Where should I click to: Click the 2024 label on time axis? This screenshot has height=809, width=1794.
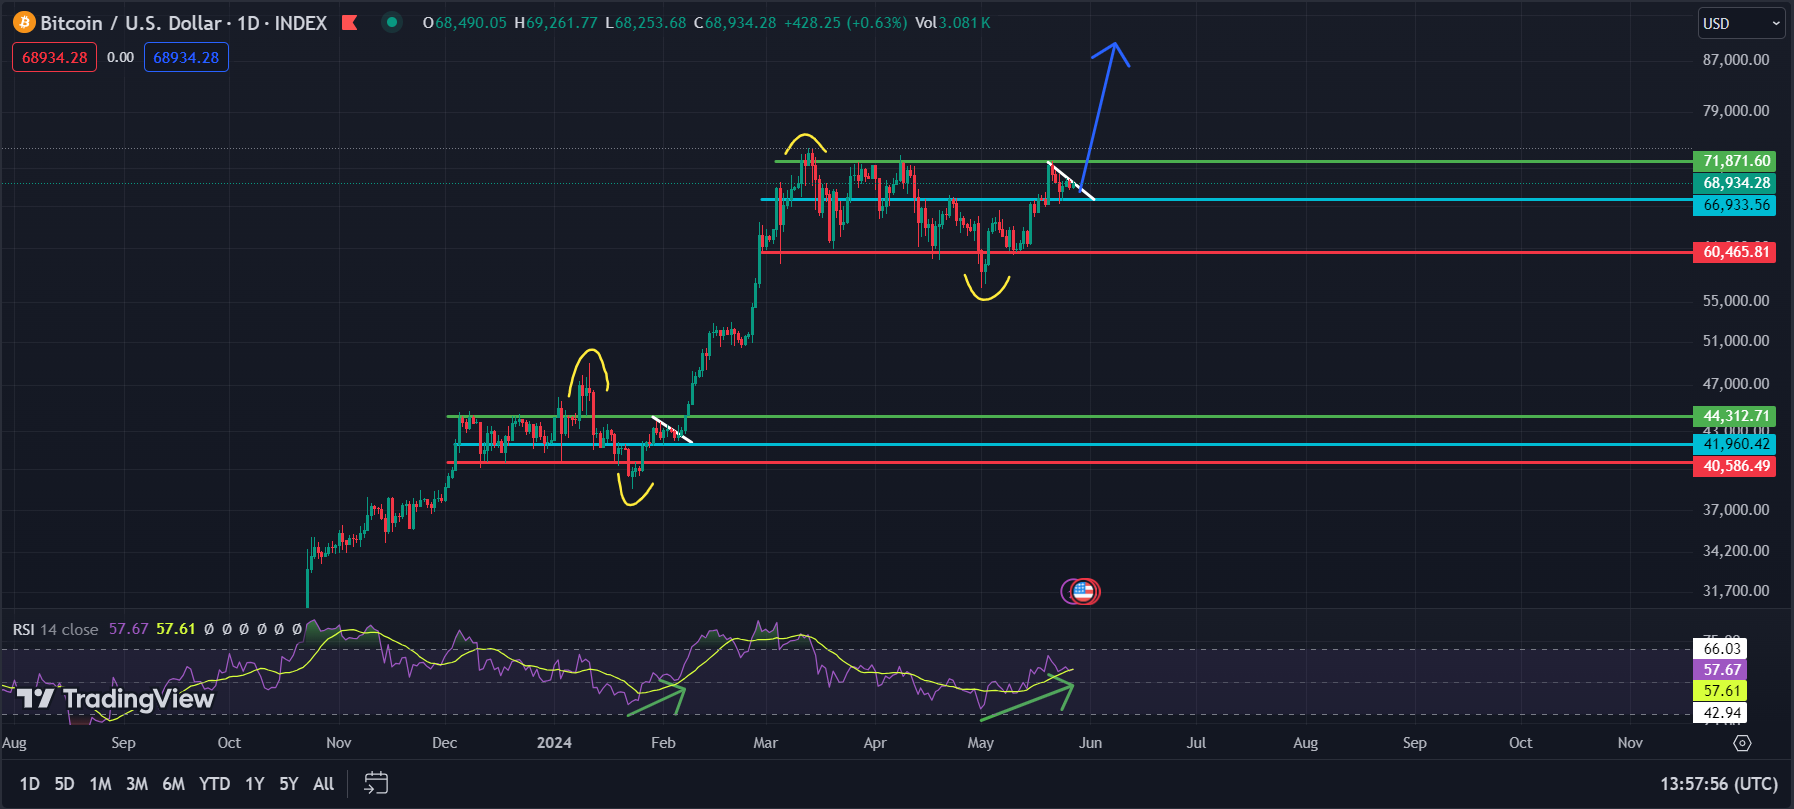click(x=554, y=743)
